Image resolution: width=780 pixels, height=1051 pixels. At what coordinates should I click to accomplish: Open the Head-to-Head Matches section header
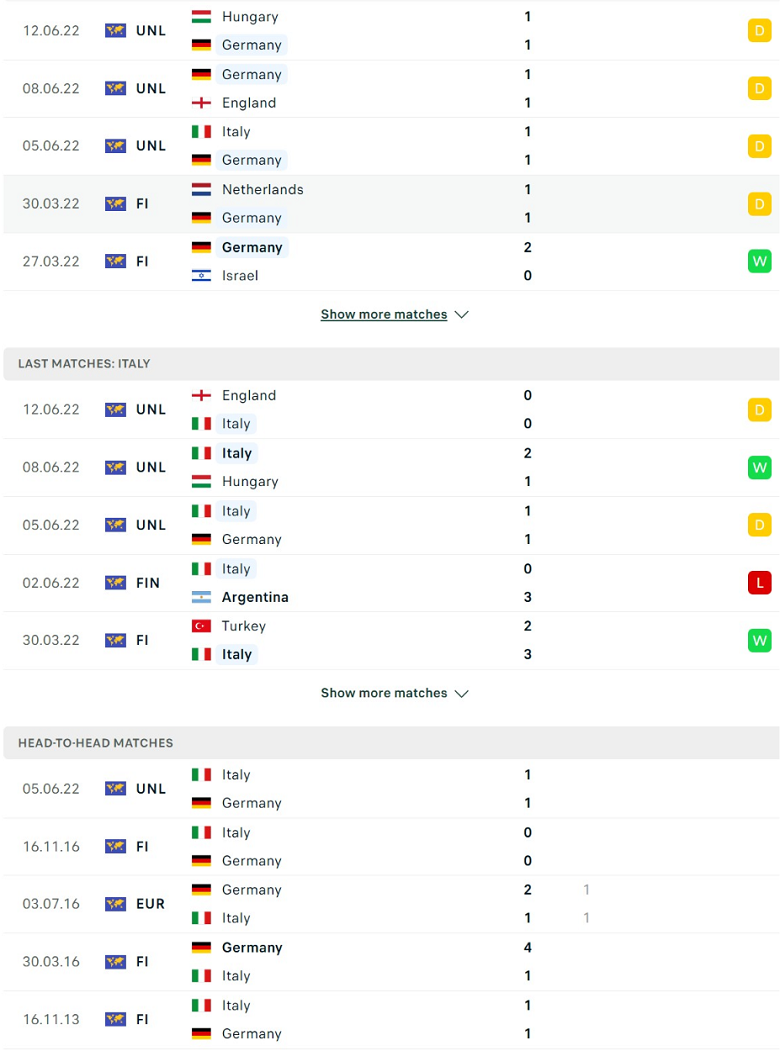(391, 743)
